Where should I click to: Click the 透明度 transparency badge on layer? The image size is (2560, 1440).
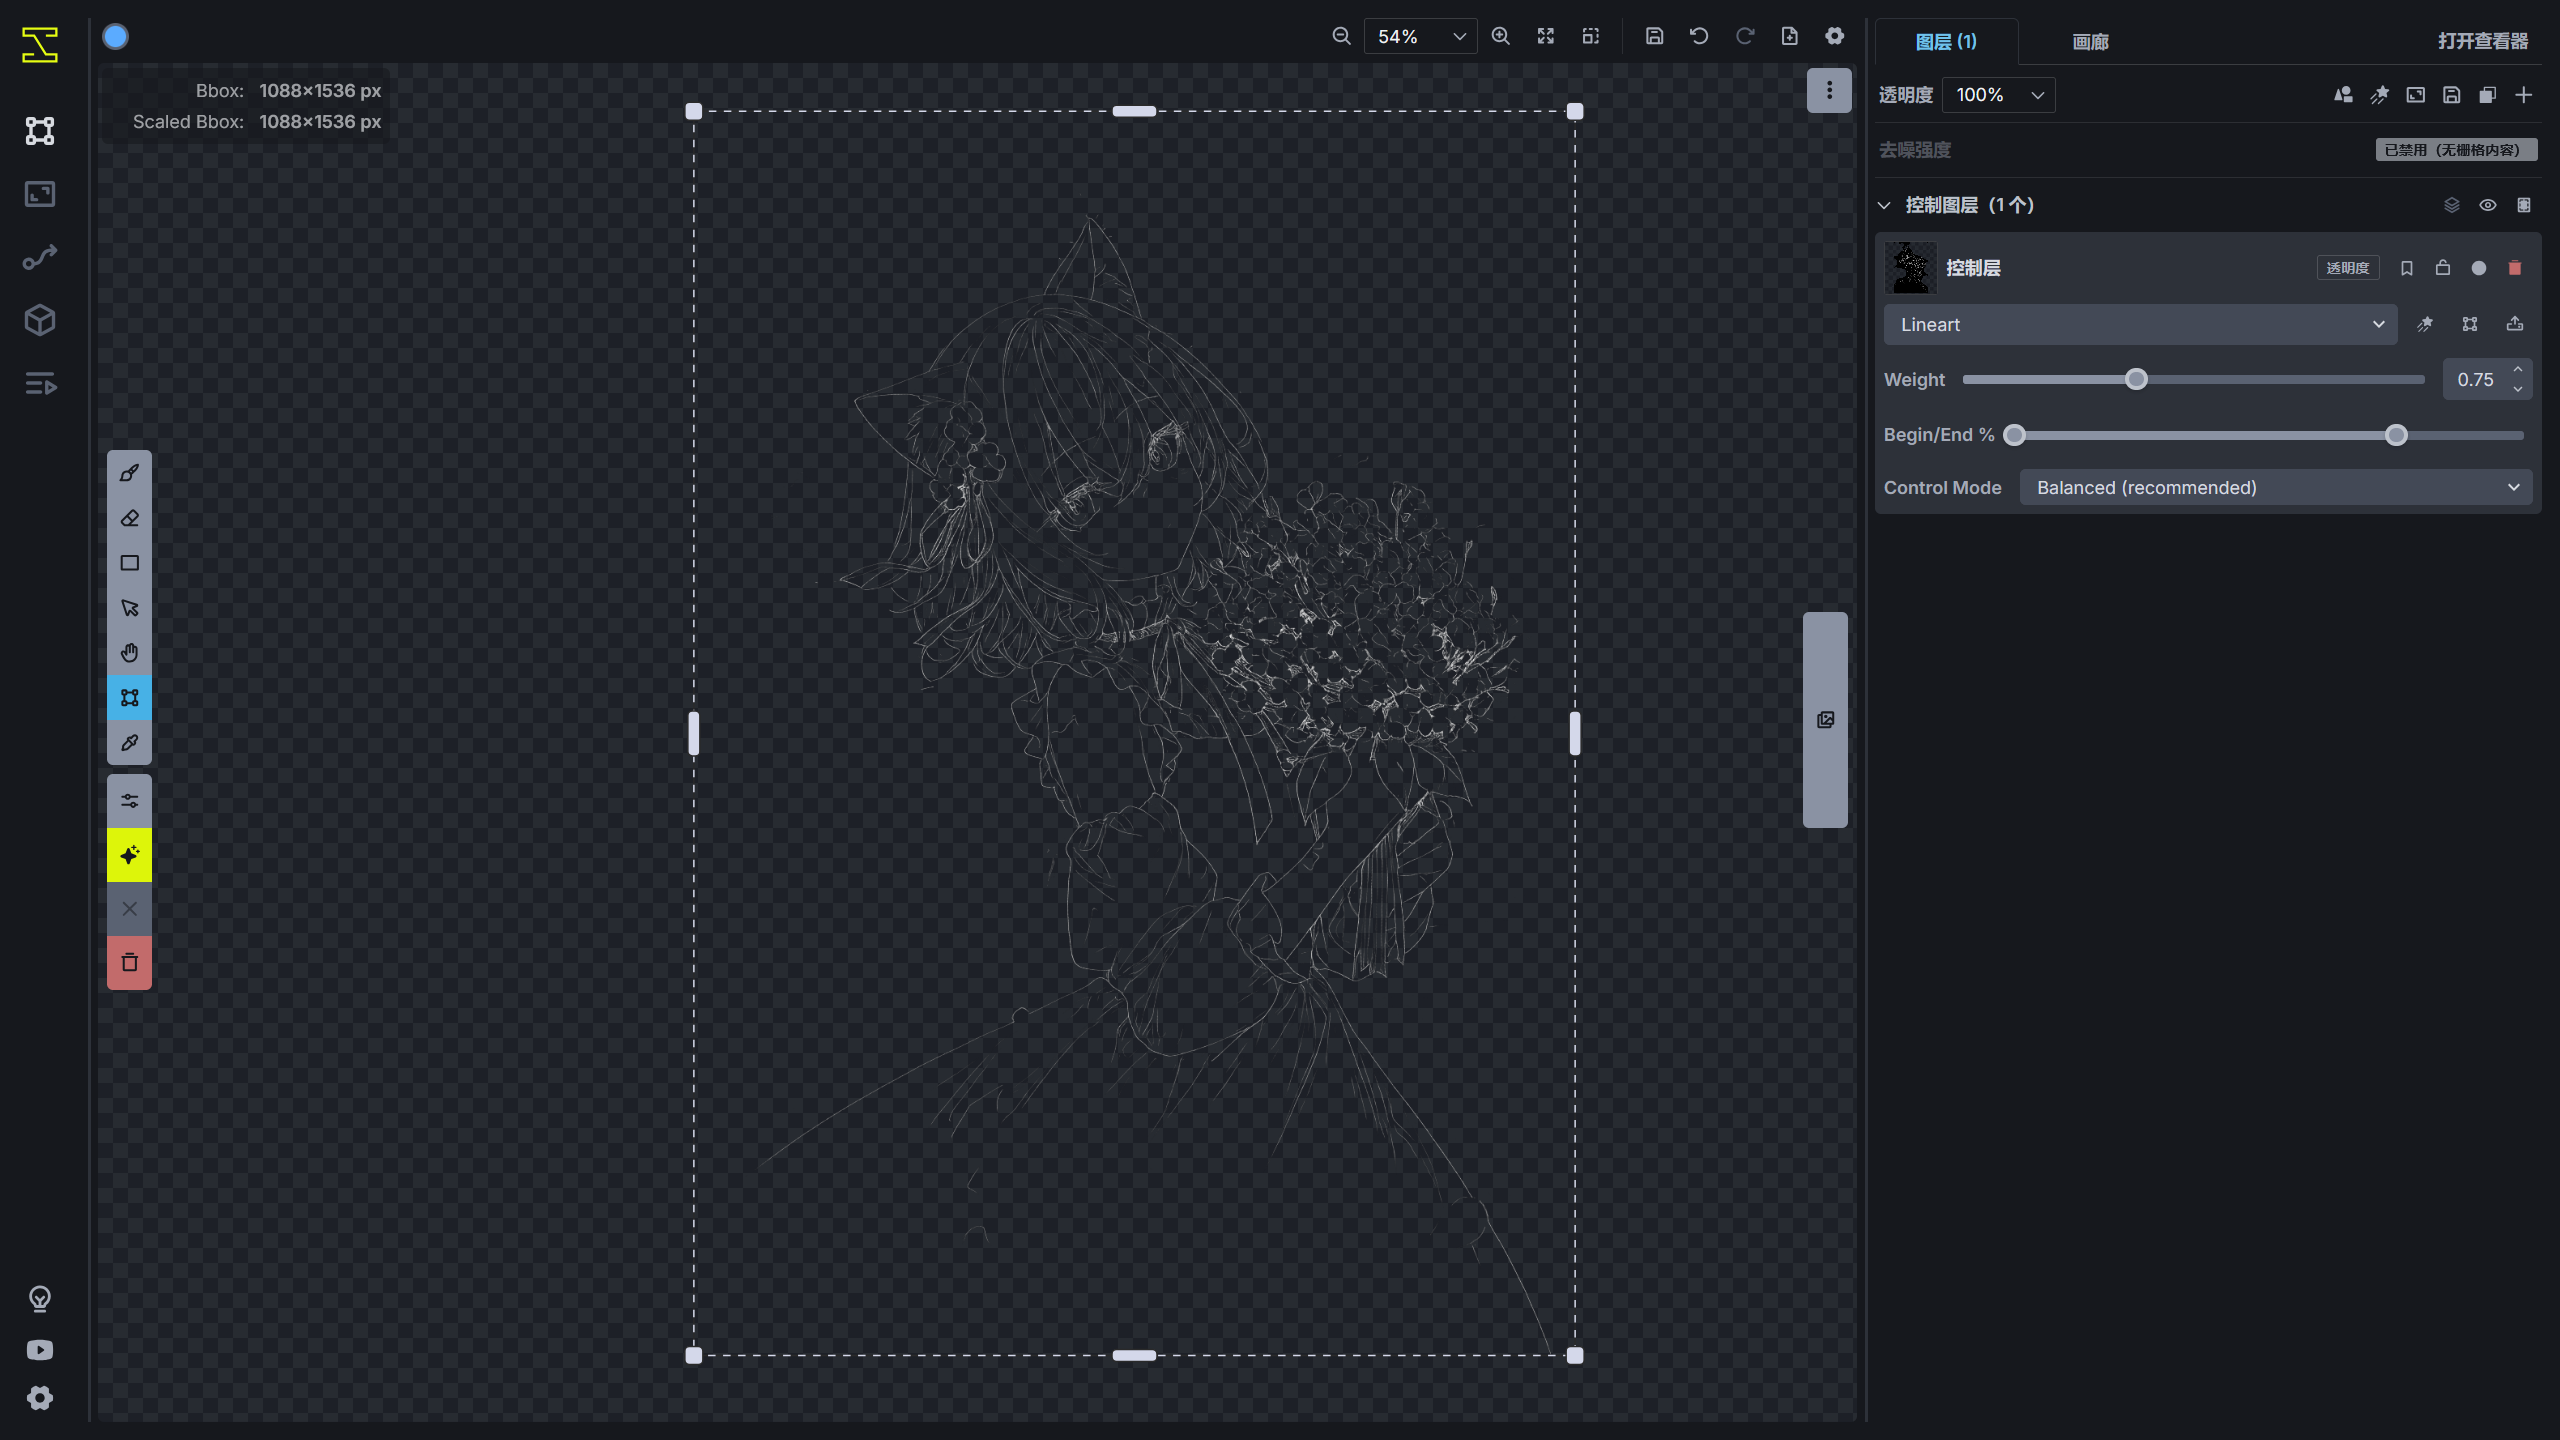(2347, 268)
